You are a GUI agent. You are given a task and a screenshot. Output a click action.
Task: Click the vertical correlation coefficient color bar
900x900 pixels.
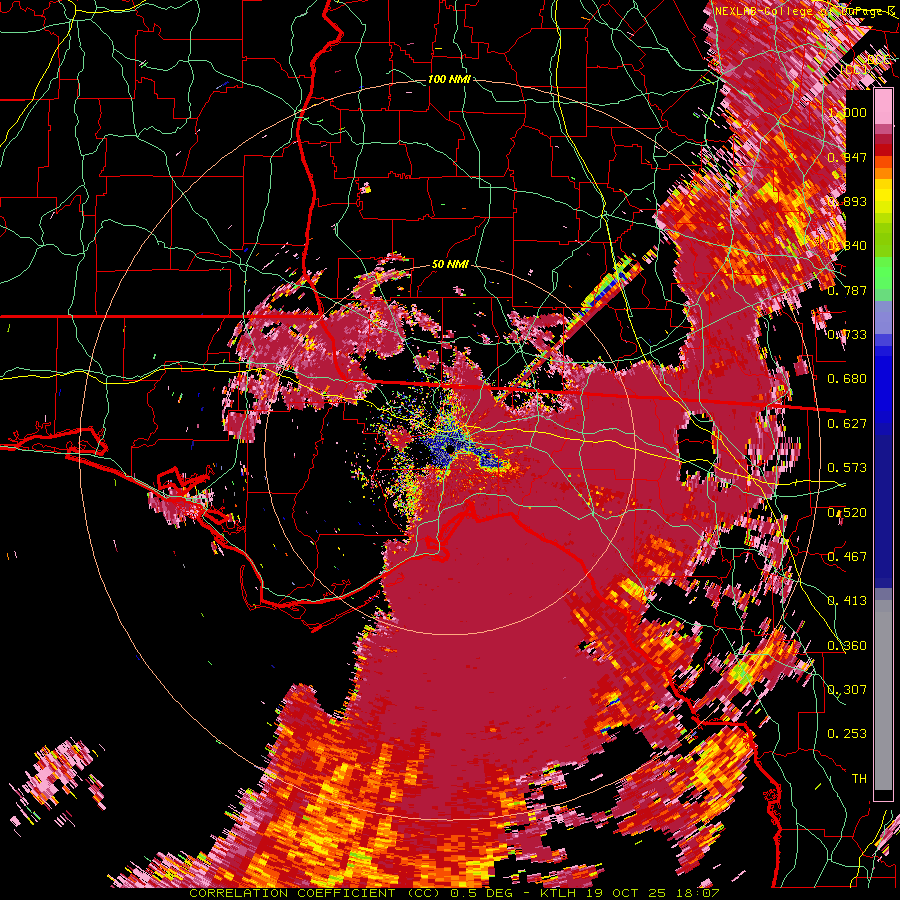883,444
